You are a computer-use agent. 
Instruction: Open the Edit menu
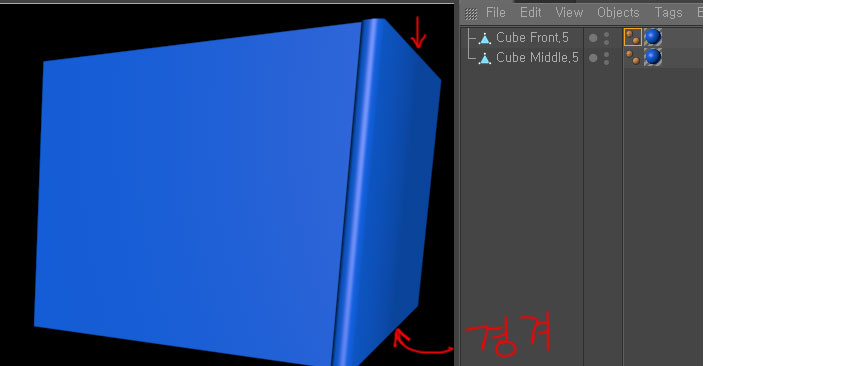pyautogui.click(x=531, y=13)
